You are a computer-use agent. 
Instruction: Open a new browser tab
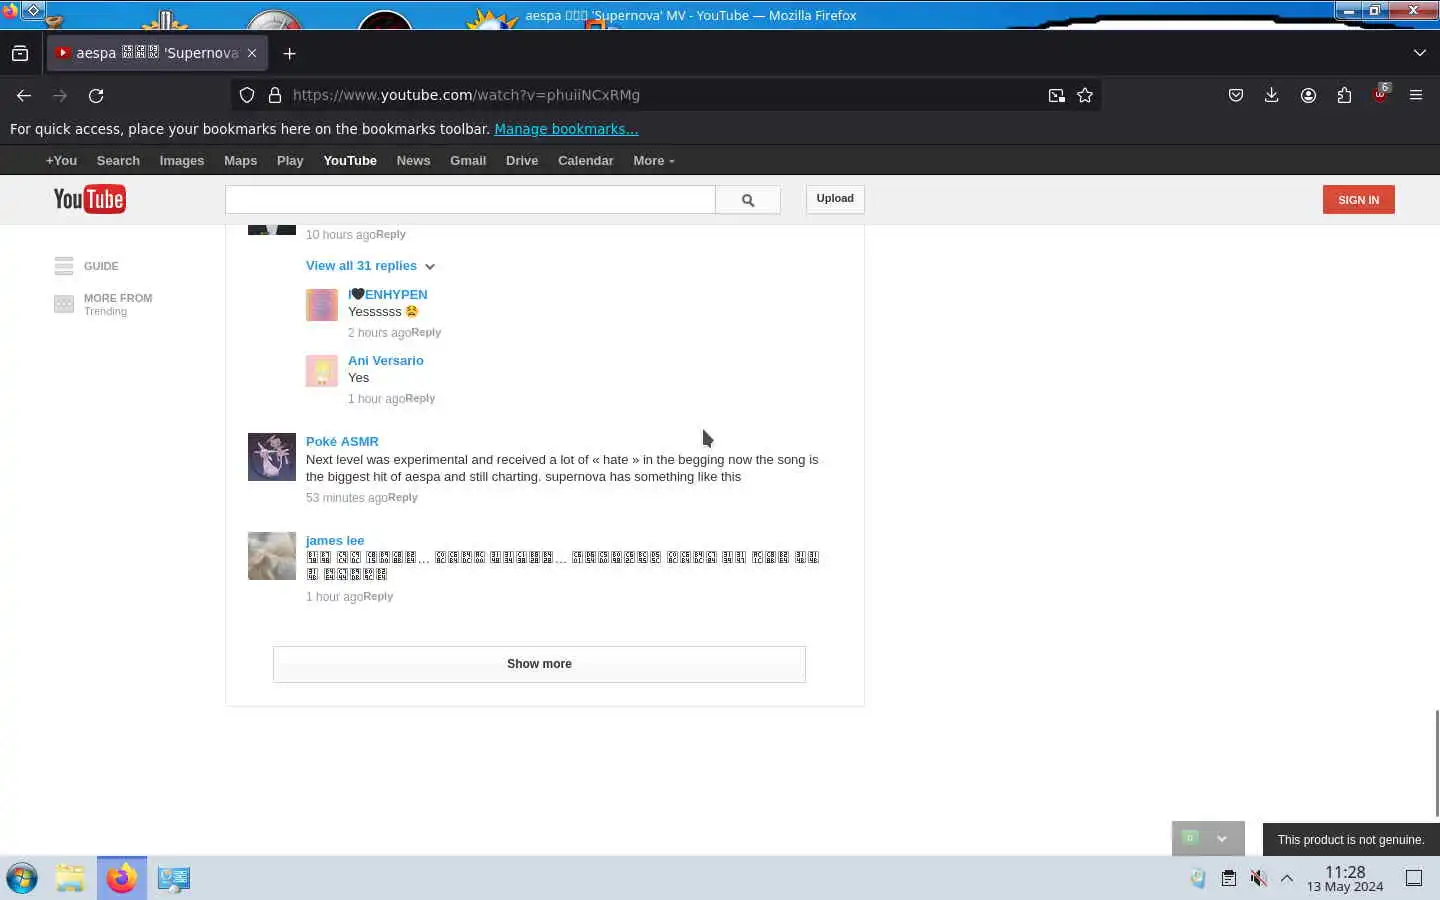click(290, 53)
